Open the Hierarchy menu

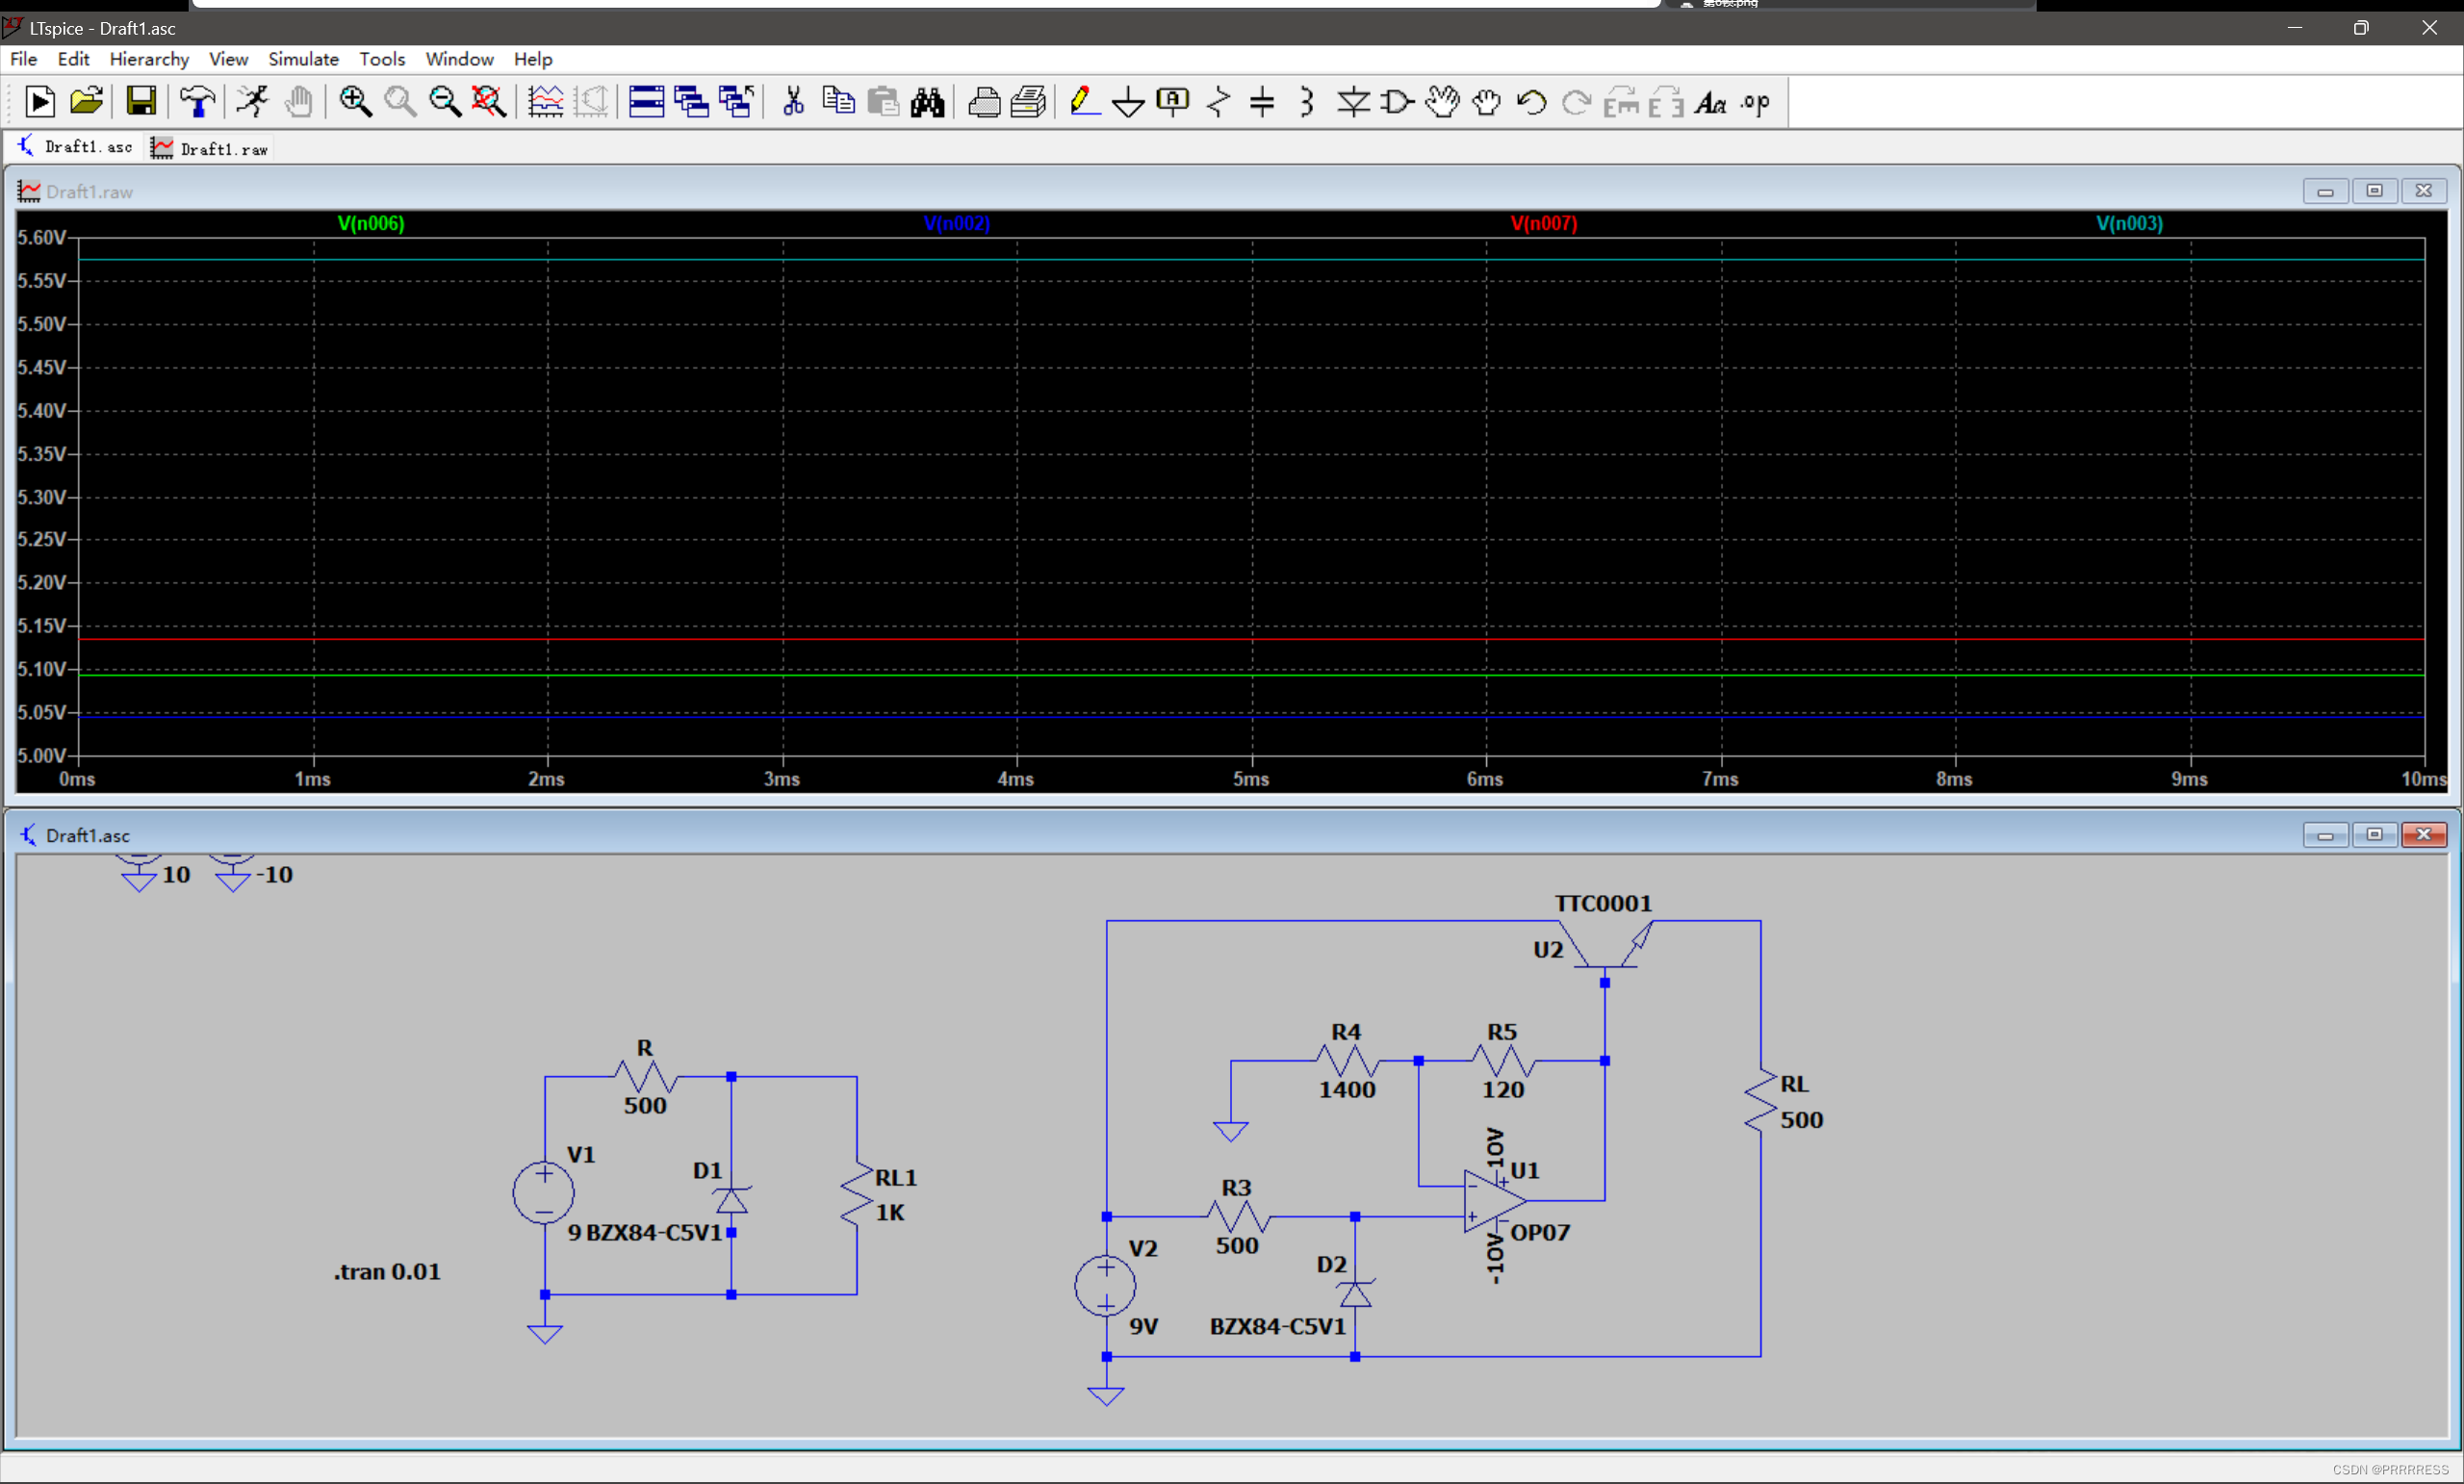(x=149, y=59)
